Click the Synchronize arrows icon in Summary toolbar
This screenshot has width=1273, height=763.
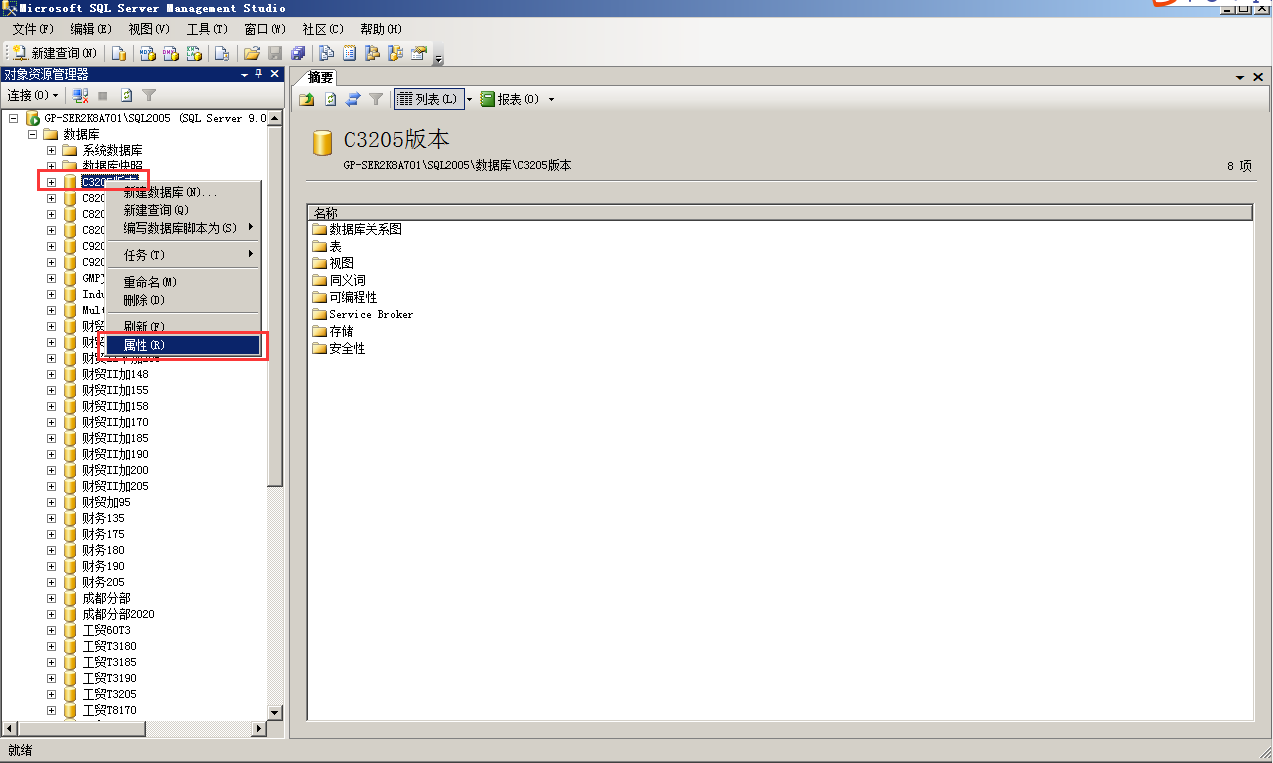(x=353, y=99)
